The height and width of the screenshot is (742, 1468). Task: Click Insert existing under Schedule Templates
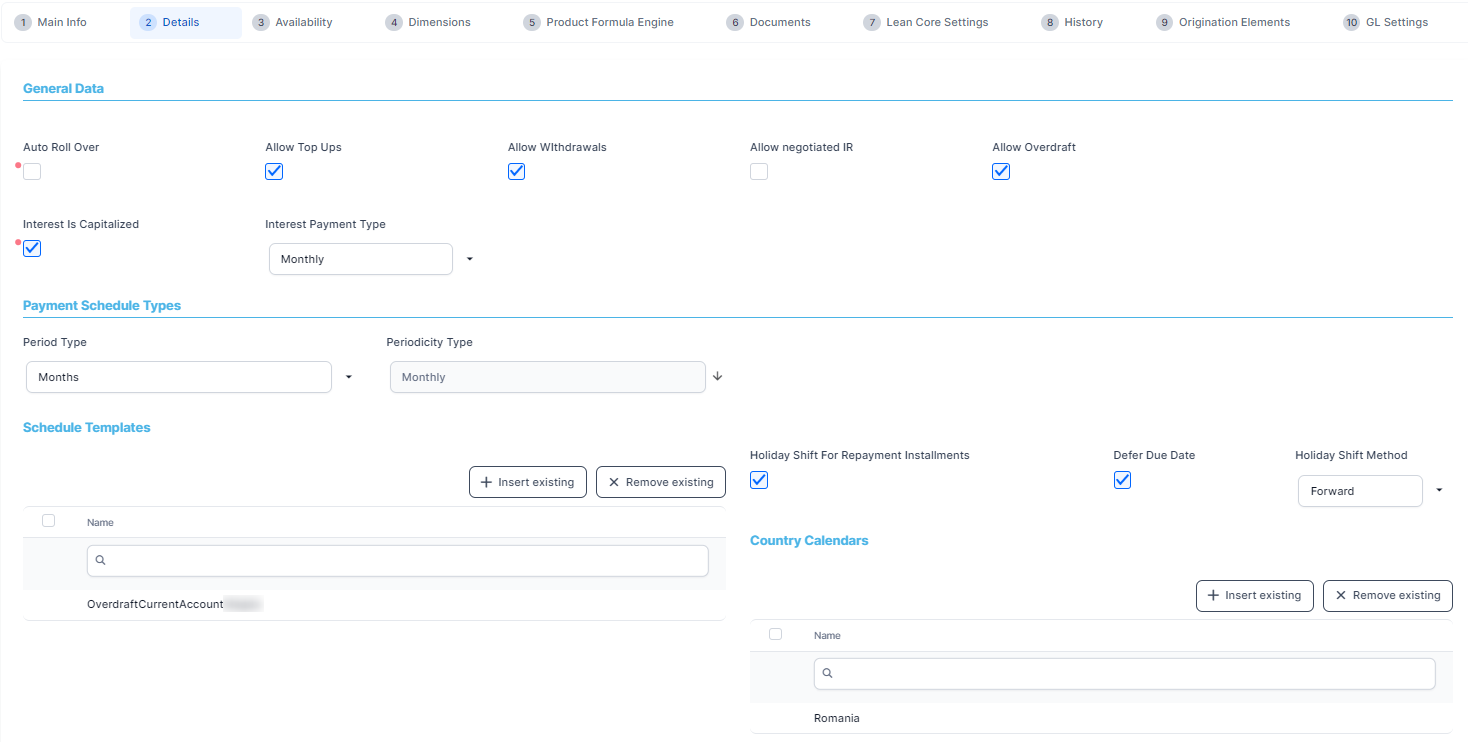(x=527, y=482)
